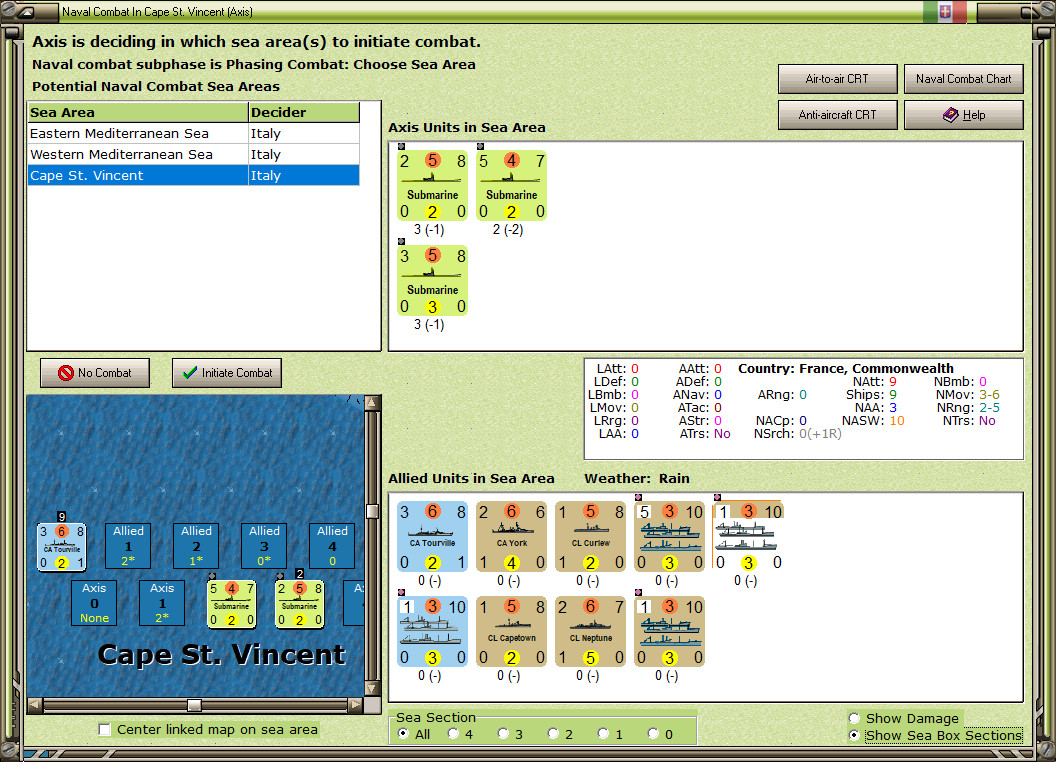
Task: Select Eastern Mediterranean Sea row
Action: click(x=193, y=133)
